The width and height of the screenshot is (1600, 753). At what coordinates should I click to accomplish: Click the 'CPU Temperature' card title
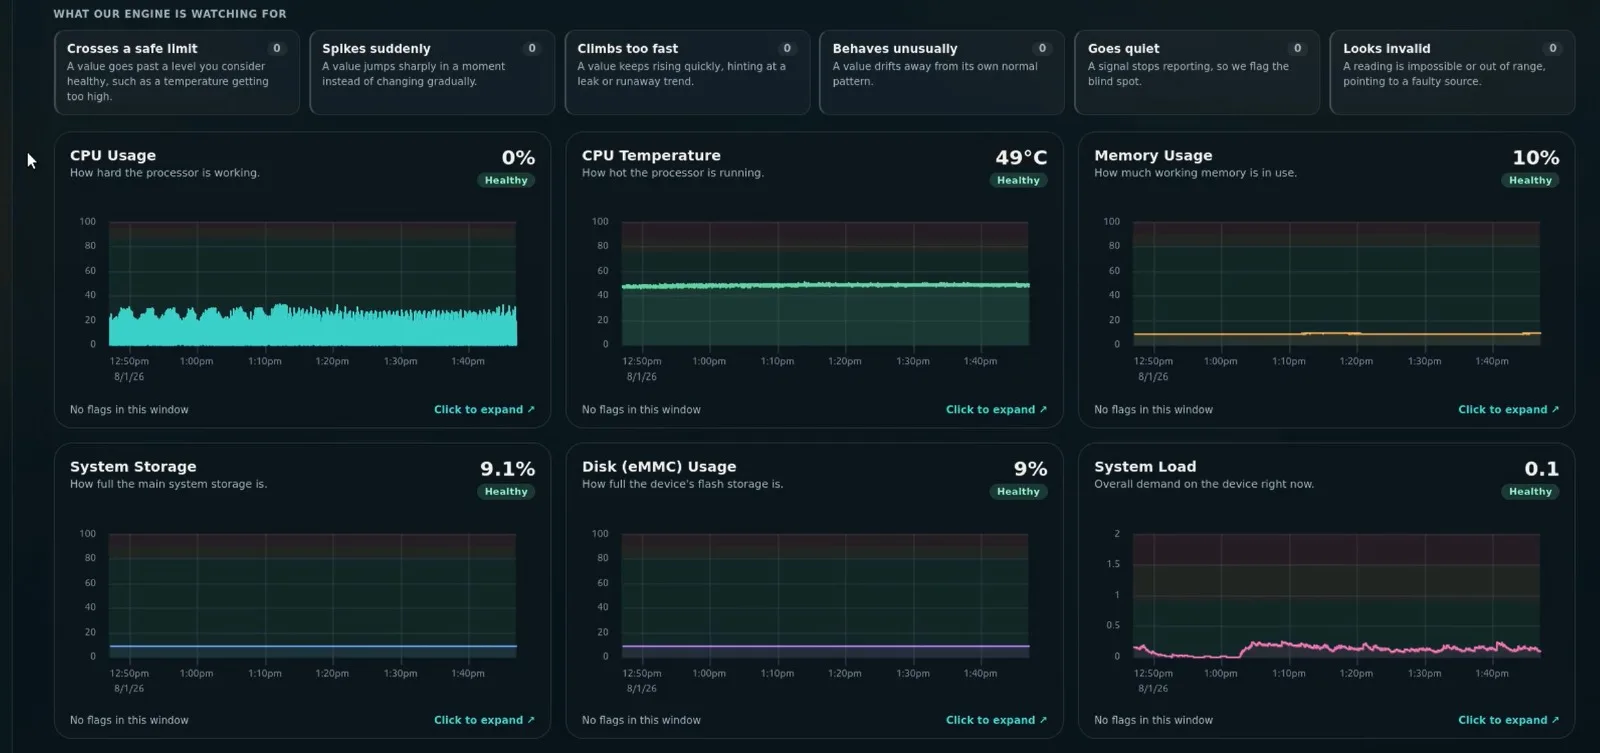point(651,156)
